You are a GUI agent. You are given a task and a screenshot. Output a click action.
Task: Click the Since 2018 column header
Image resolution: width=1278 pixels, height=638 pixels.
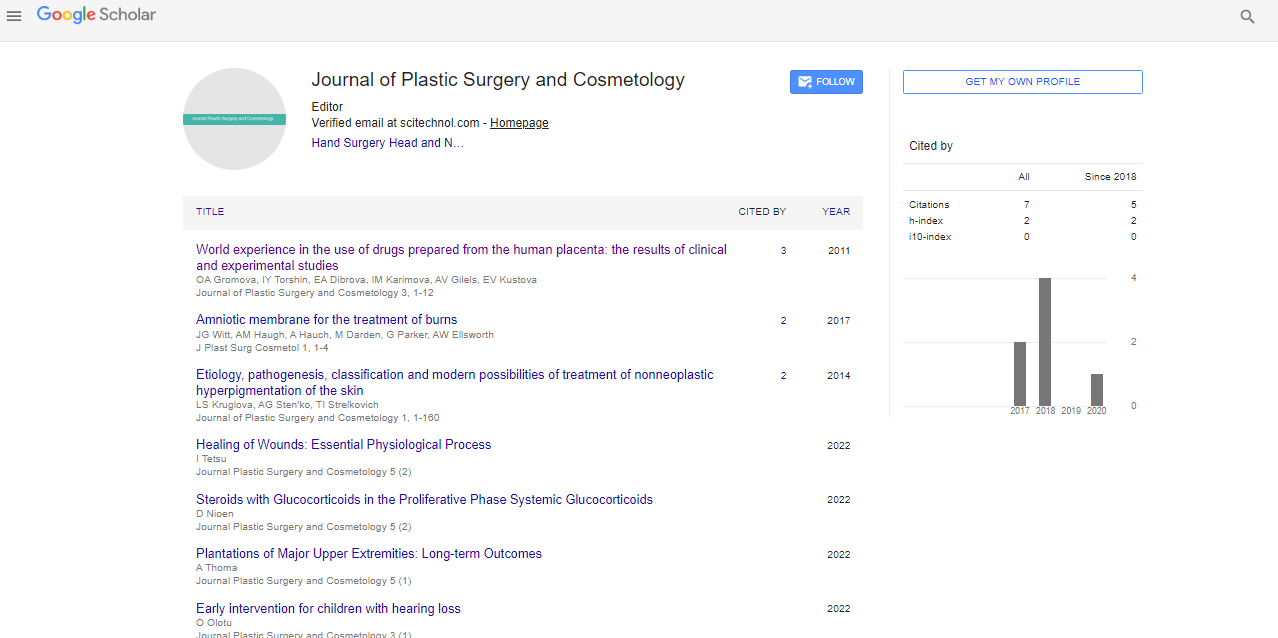[1110, 177]
